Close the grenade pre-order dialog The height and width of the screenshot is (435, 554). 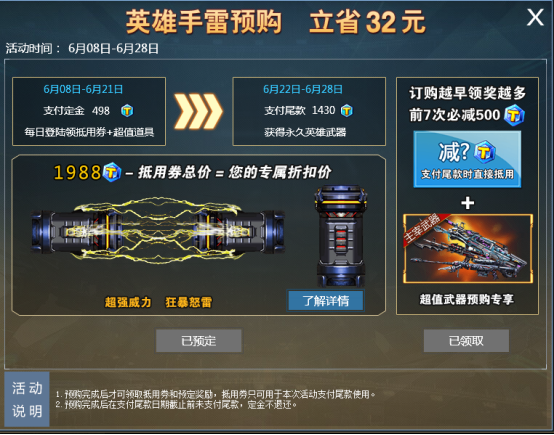click(x=535, y=17)
